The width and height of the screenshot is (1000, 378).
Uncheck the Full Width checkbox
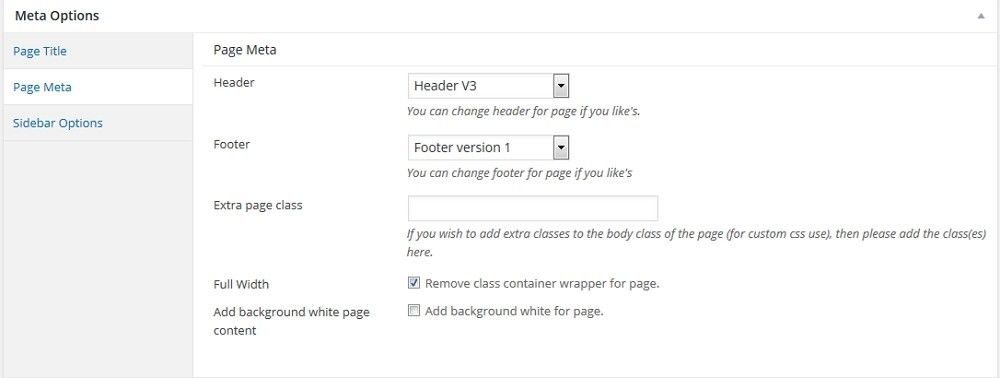[x=414, y=283]
